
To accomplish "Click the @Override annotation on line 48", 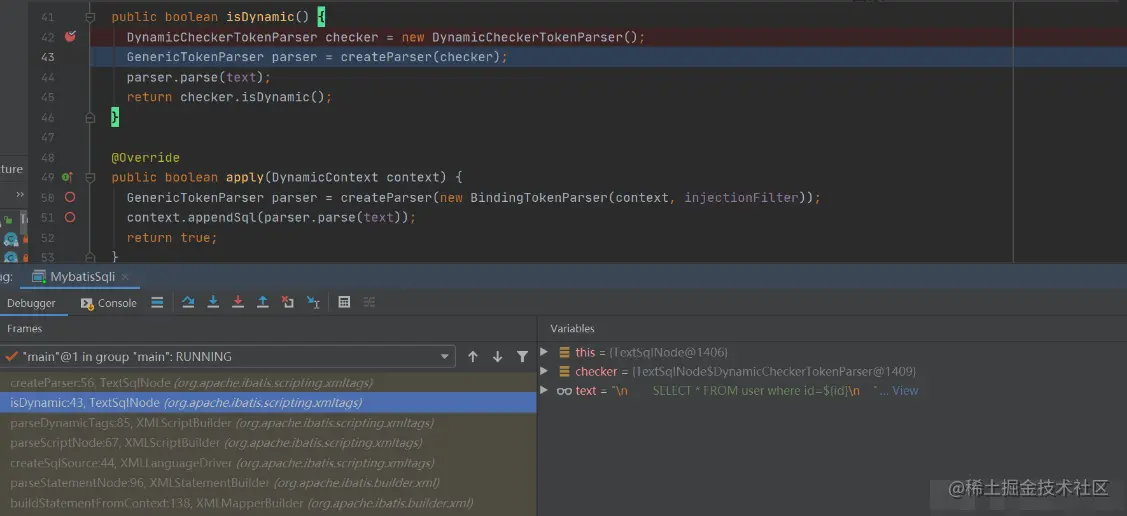I will coord(145,157).
